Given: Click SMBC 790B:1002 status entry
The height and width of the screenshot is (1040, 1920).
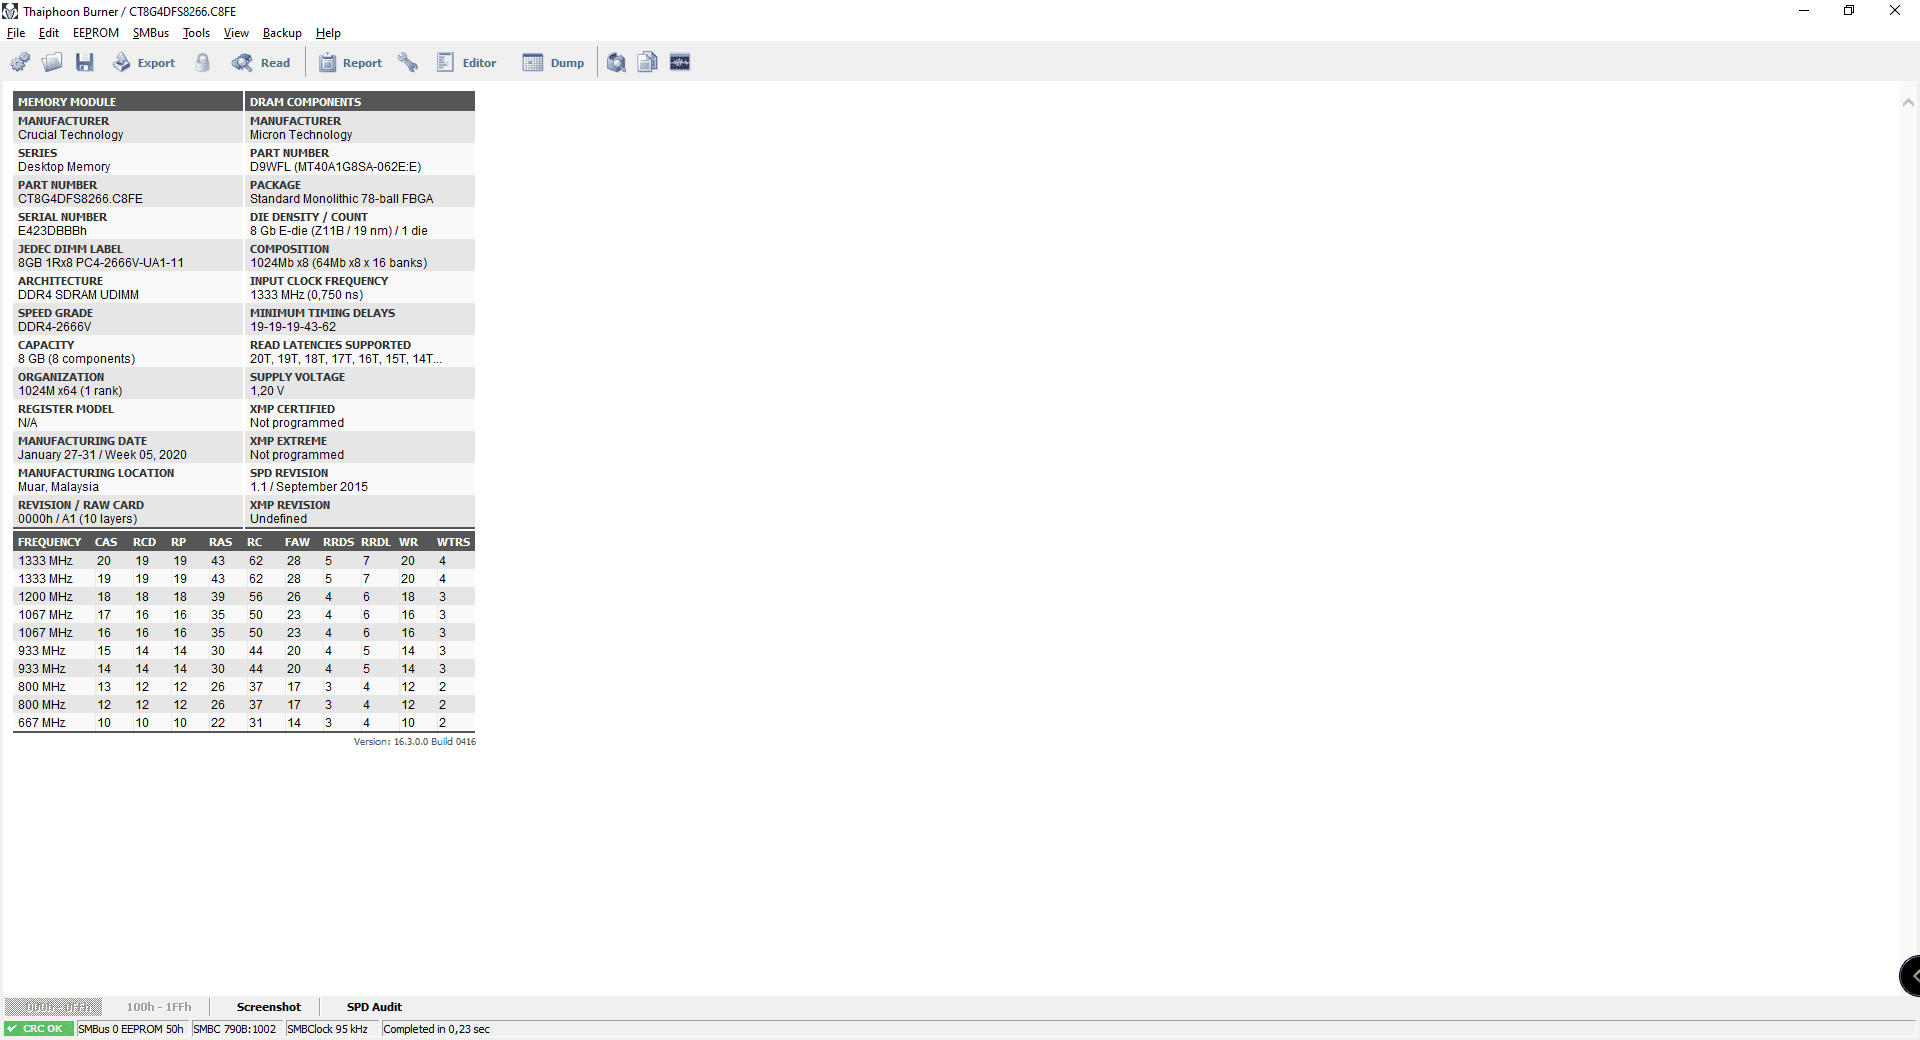Looking at the screenshot, I should coord(236,1029).
